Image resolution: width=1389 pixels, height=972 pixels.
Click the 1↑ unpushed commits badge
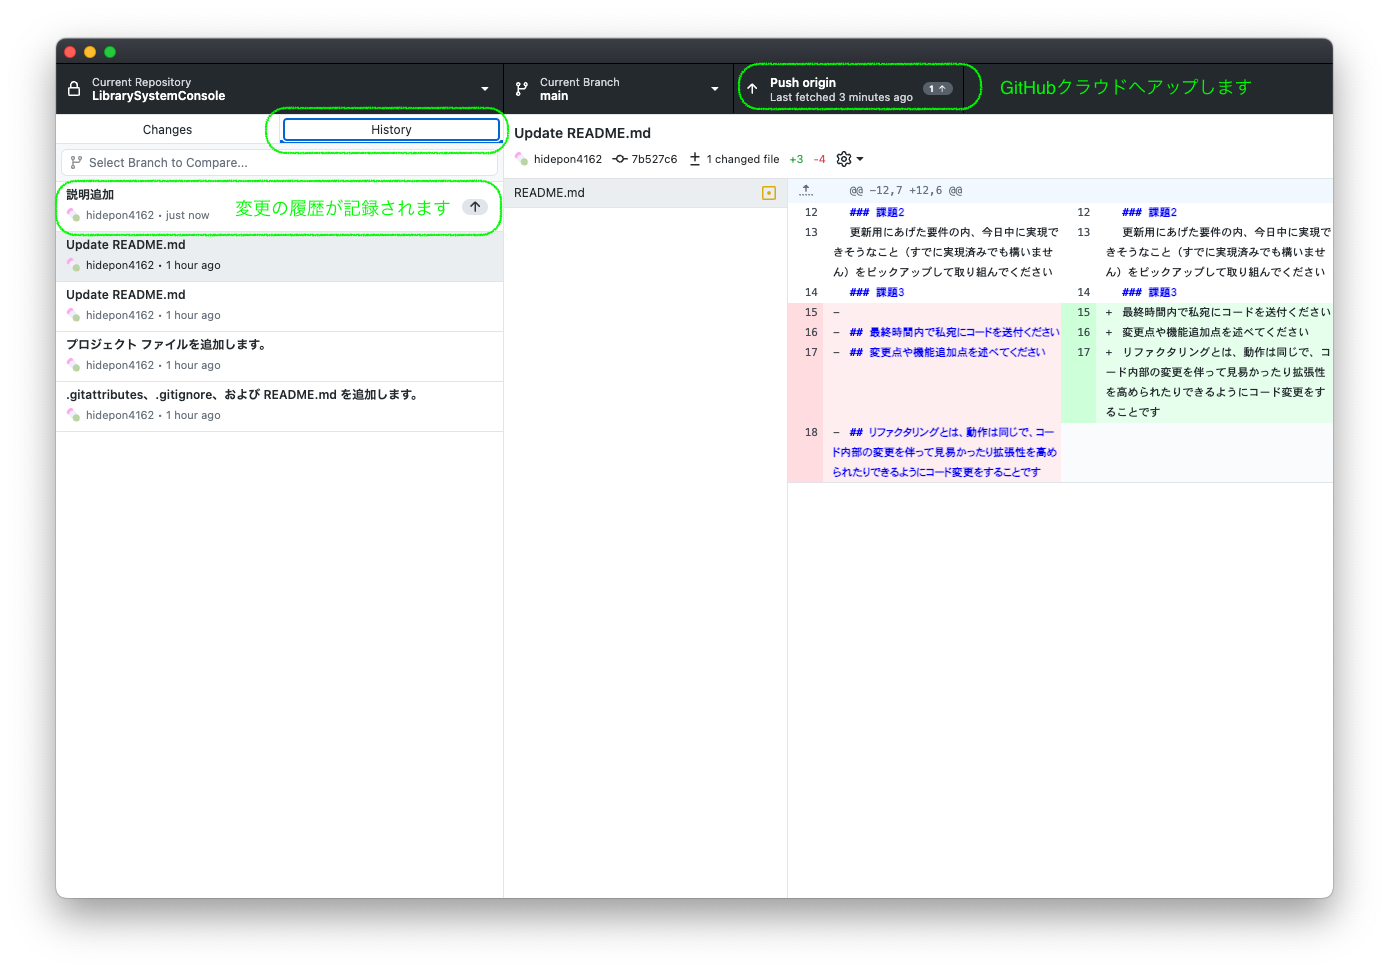point(936,88)
